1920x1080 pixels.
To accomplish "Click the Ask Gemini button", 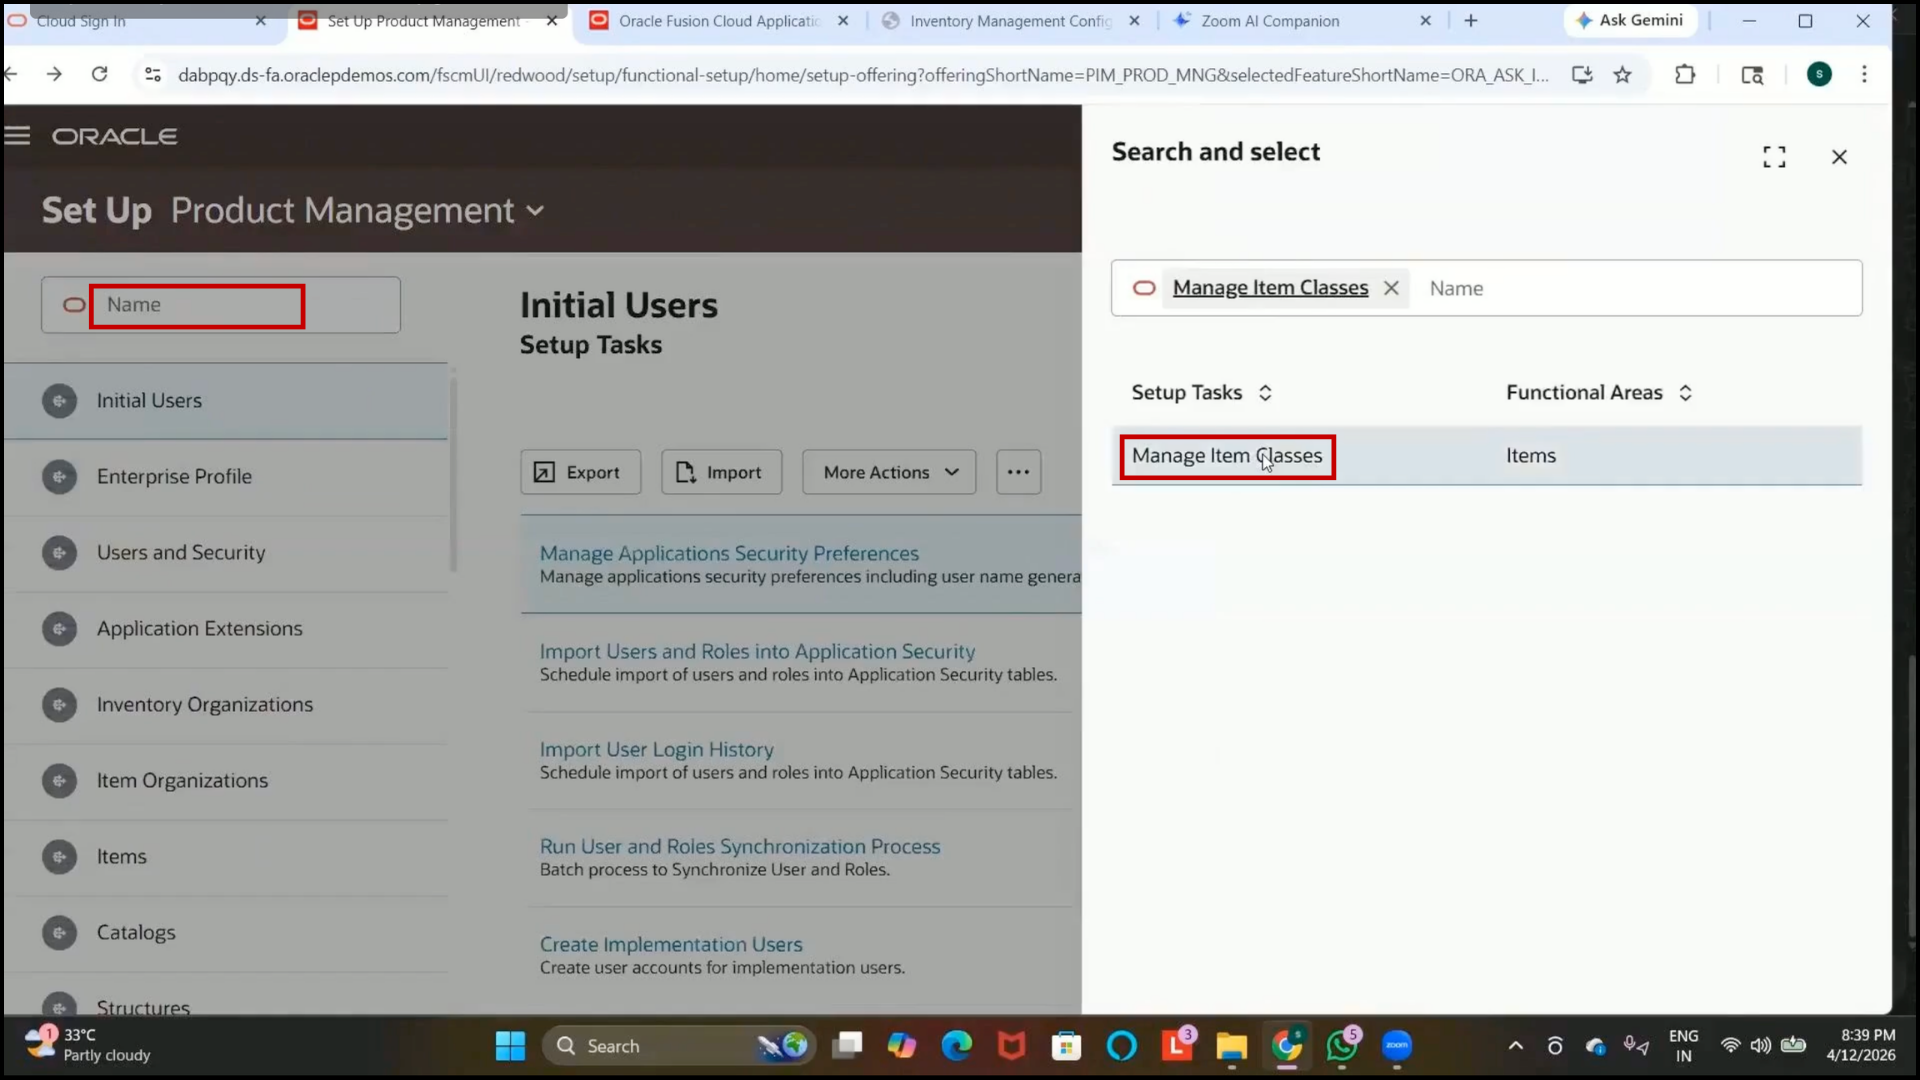I will point(1630,20).
